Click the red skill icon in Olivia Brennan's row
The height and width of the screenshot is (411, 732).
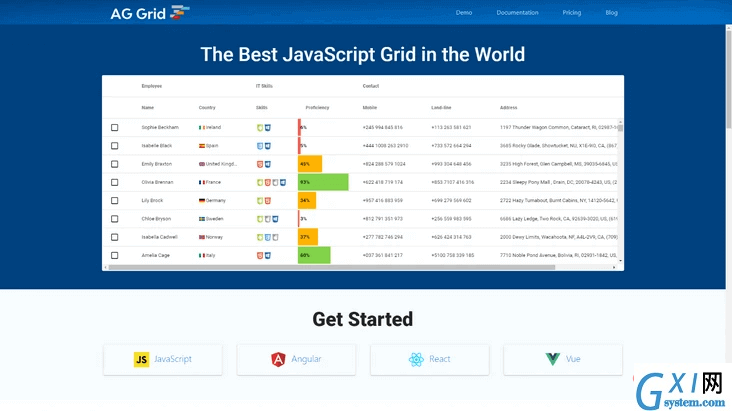pos(267,182)
